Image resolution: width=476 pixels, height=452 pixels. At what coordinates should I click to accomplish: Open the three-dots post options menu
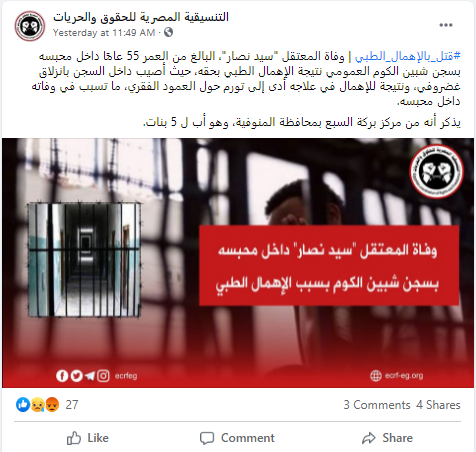(x=446, y=25)
